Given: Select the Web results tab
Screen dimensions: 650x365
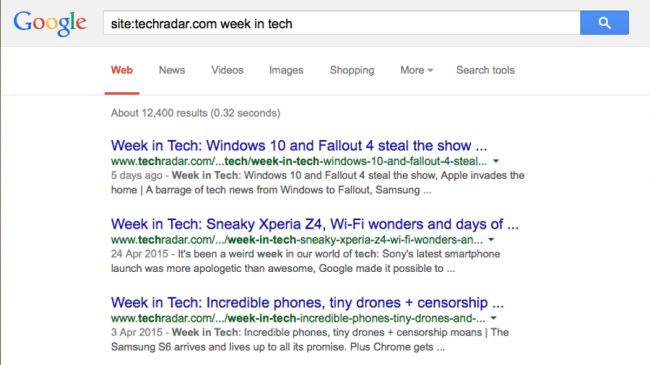Looking at the screenshot, I should click(x=121, y=70).
